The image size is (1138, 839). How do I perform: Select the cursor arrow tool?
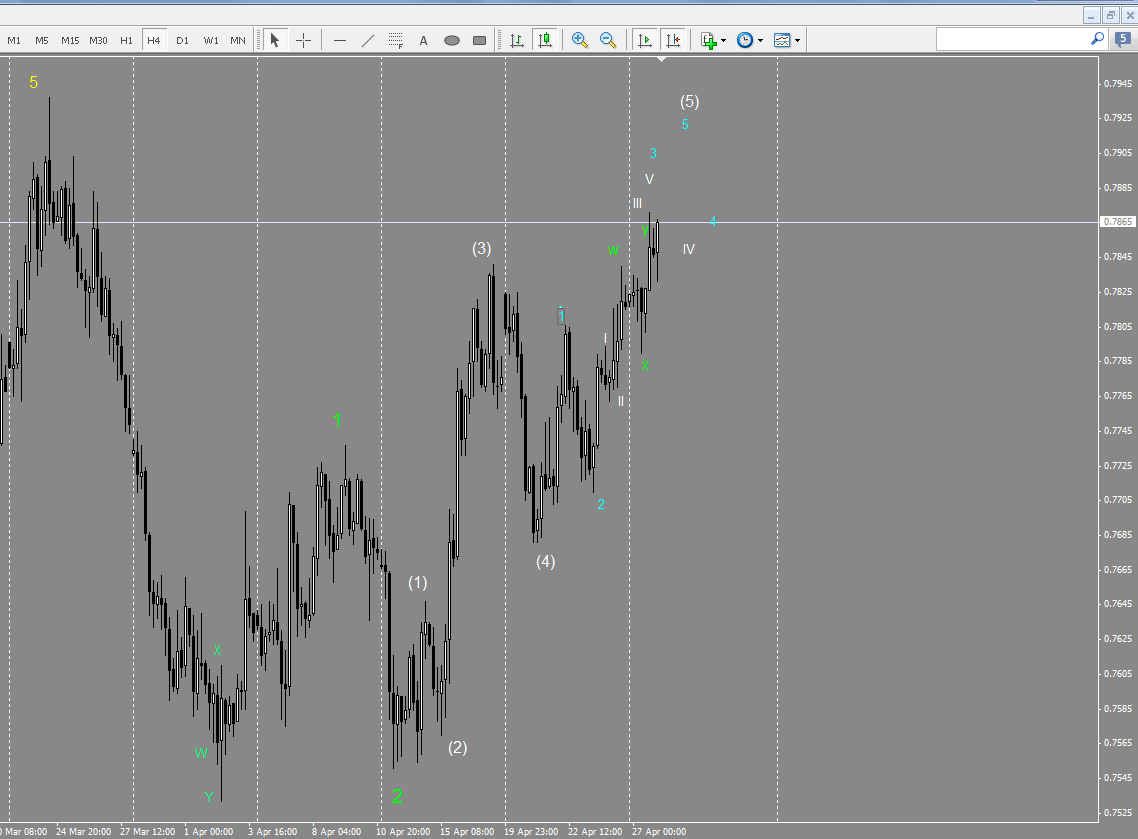pyautogui.click(x=273, y=40)
